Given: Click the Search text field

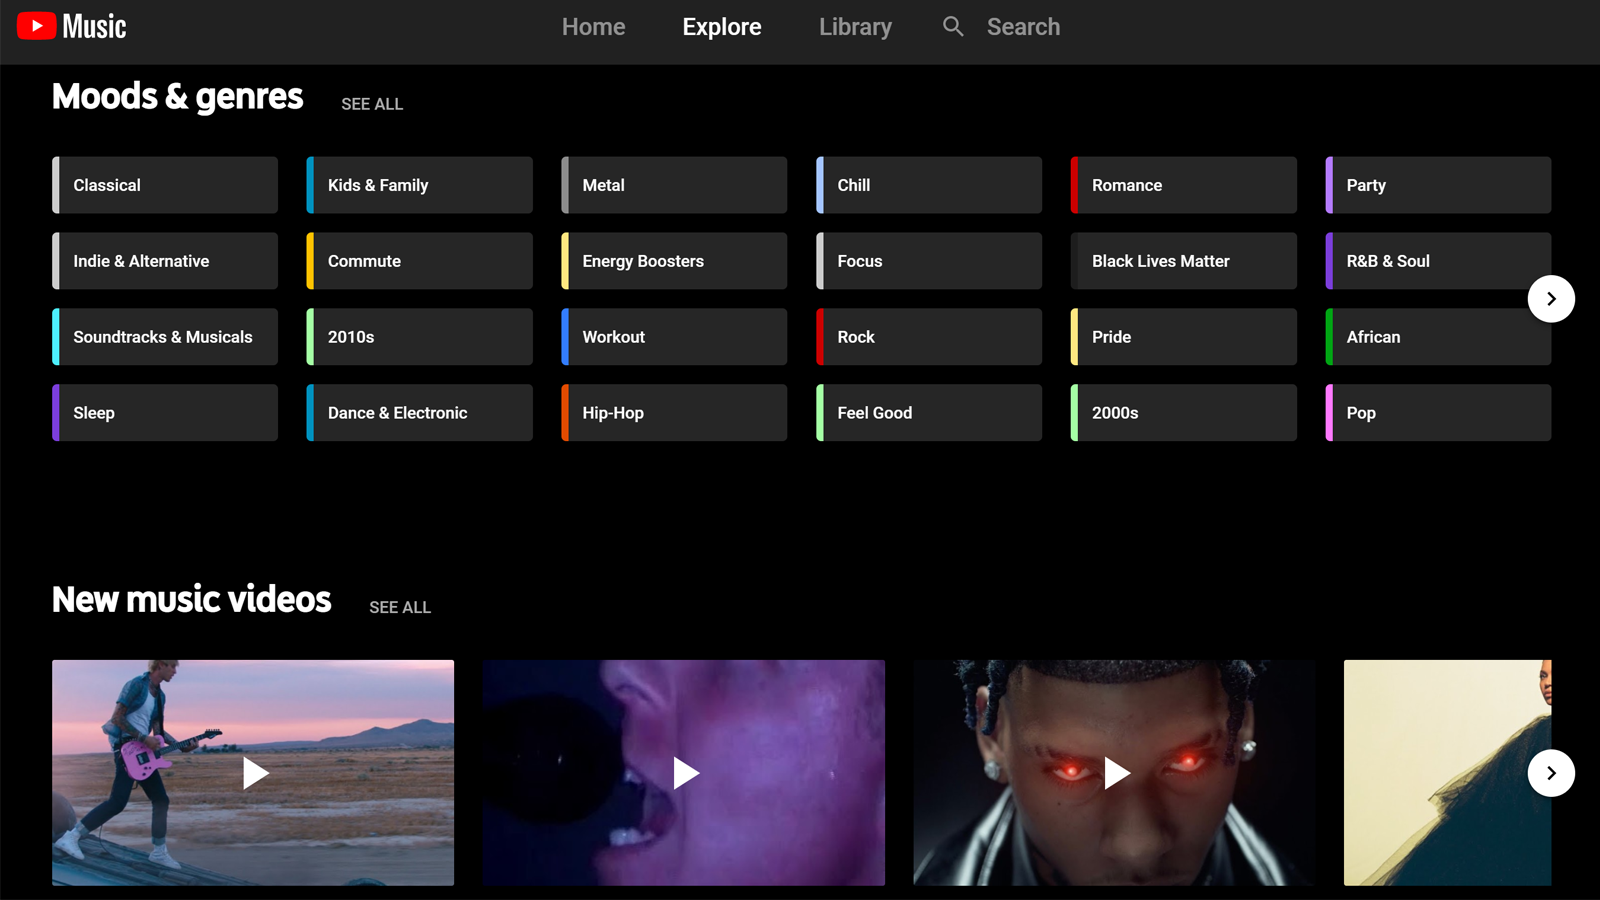Looking at the screenshot, I should [1023, 27].
